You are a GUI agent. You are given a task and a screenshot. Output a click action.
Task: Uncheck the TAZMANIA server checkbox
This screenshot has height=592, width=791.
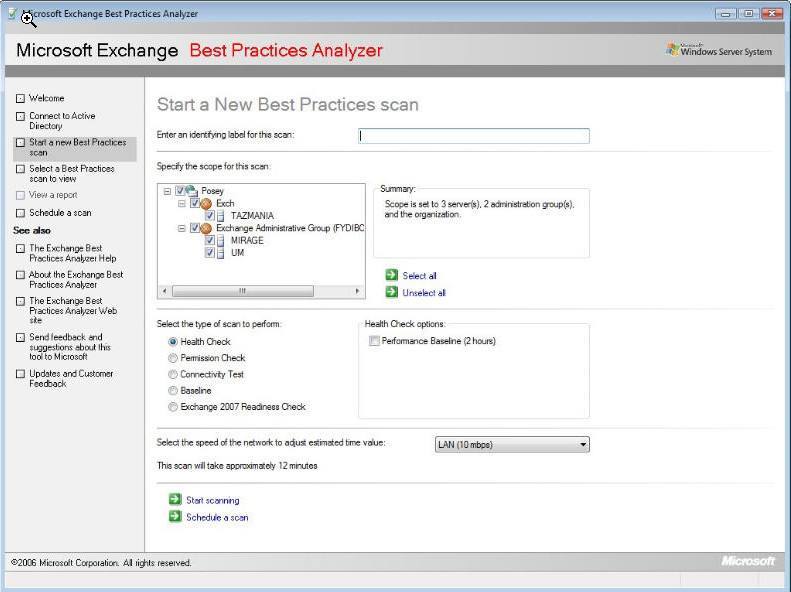click(209, 216)
